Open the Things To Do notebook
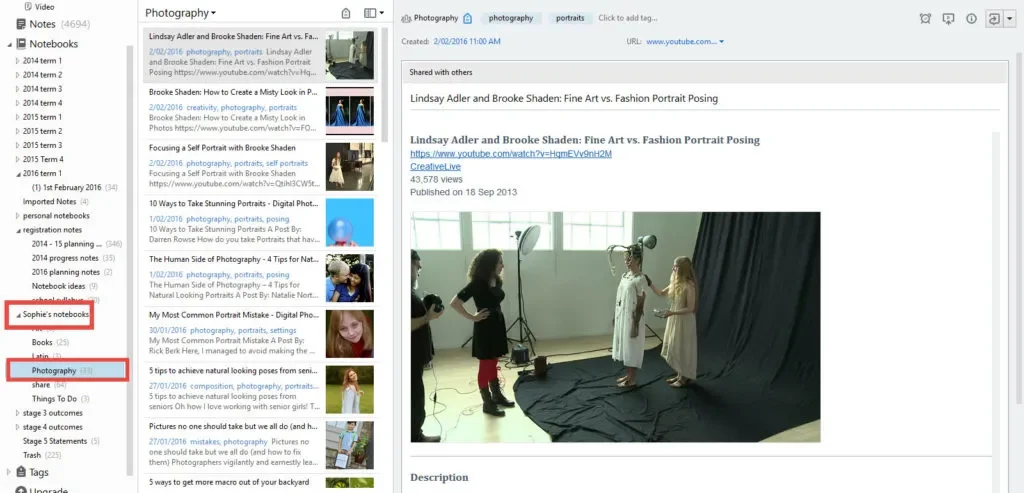The height and width of the screenshot is (493, 1024). (x=61, y=398)
